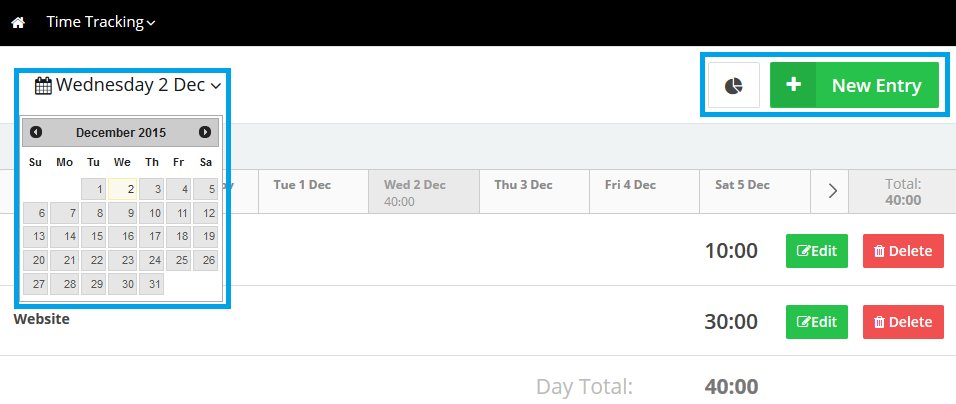This screenshot has width=956, height=404.
Task: Edit the 10:00 time entry
Action: coord(816,251)
